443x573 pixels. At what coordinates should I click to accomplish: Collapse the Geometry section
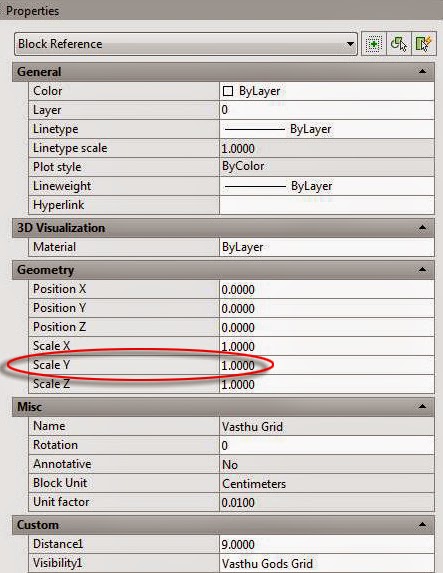pyautogui.click(x=422, y=270)
